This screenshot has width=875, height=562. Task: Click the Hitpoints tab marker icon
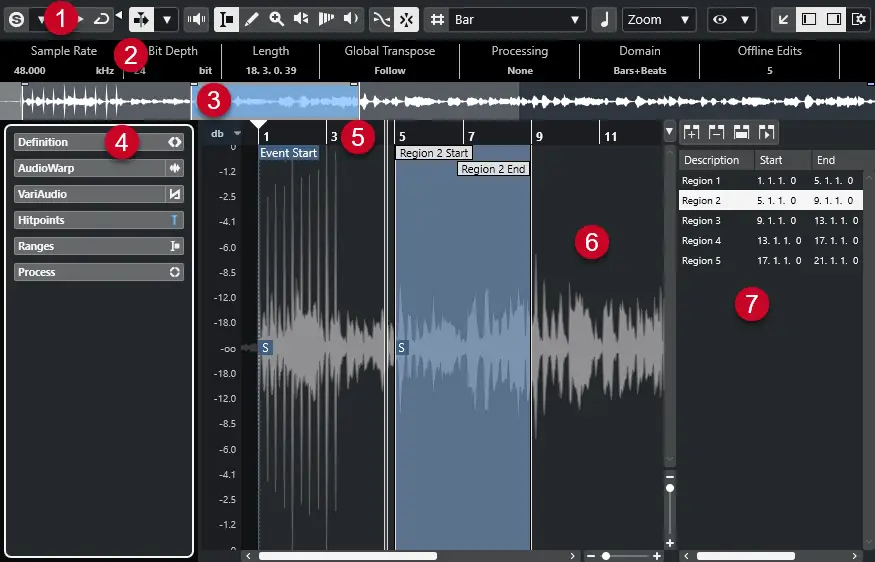[175, 220]
